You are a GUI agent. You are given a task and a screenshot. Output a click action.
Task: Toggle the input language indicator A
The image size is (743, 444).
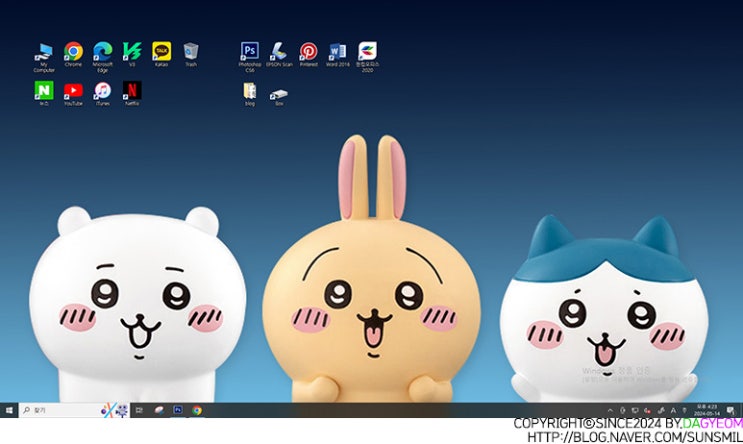673,410
